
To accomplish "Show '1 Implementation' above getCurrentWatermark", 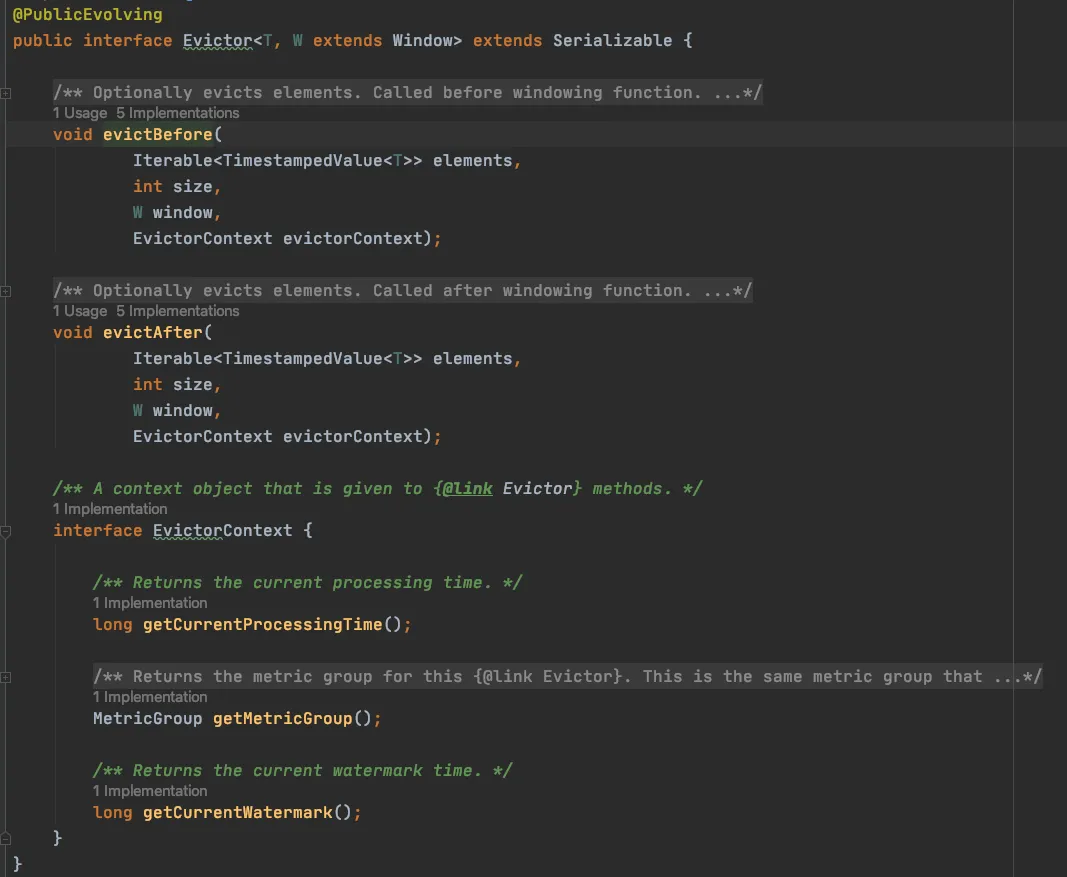I will (x=150, y=791).
